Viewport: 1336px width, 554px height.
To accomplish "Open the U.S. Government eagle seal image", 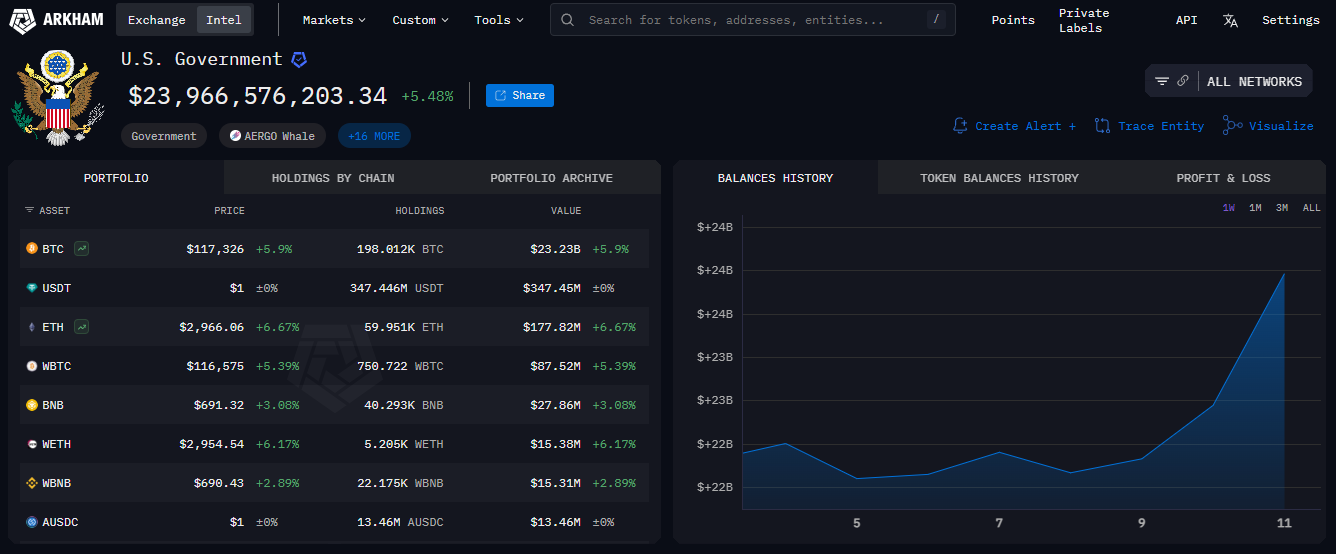I will coord(56,98).
